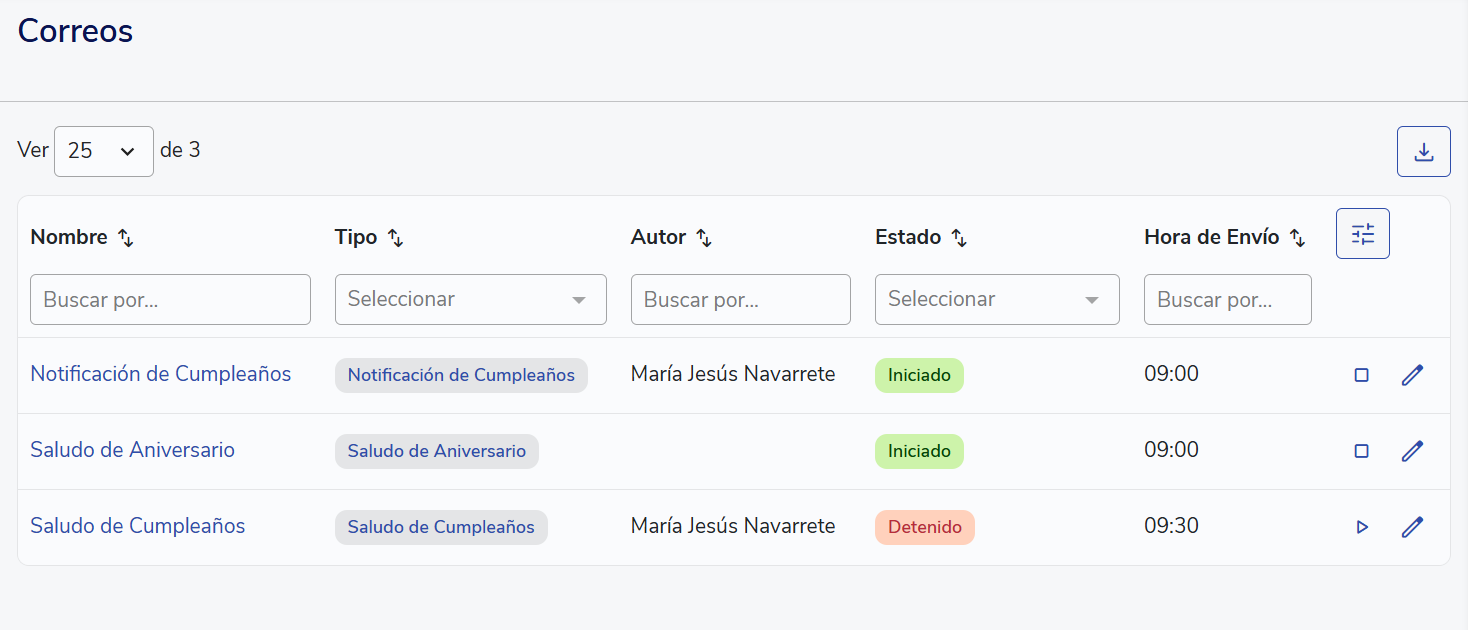Edit Saludo de Cumpleaños with pencil icon

[1412, 527]
